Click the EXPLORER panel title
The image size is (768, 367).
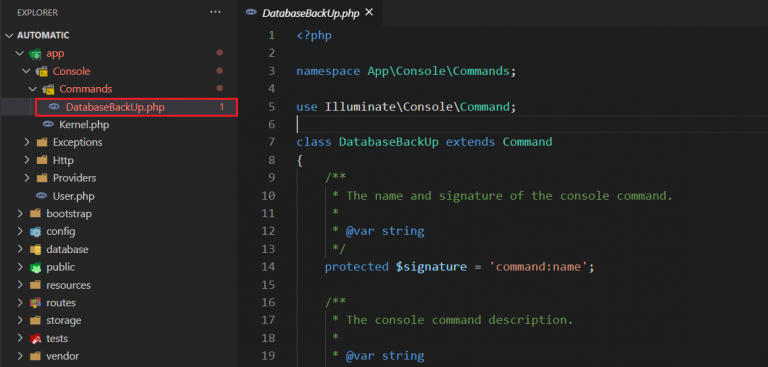click(x=37, y=12)
